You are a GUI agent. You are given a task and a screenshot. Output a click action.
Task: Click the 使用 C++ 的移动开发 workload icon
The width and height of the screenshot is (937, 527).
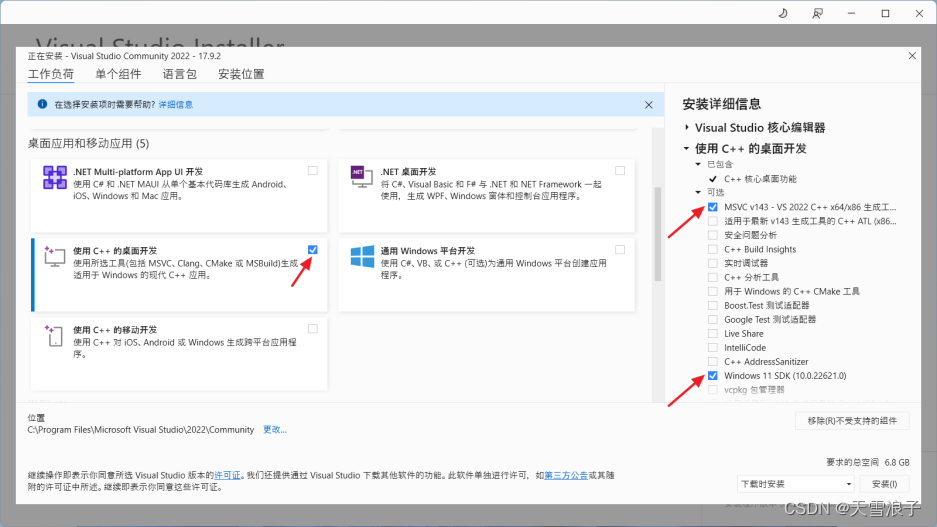click(x=54, y=336)
